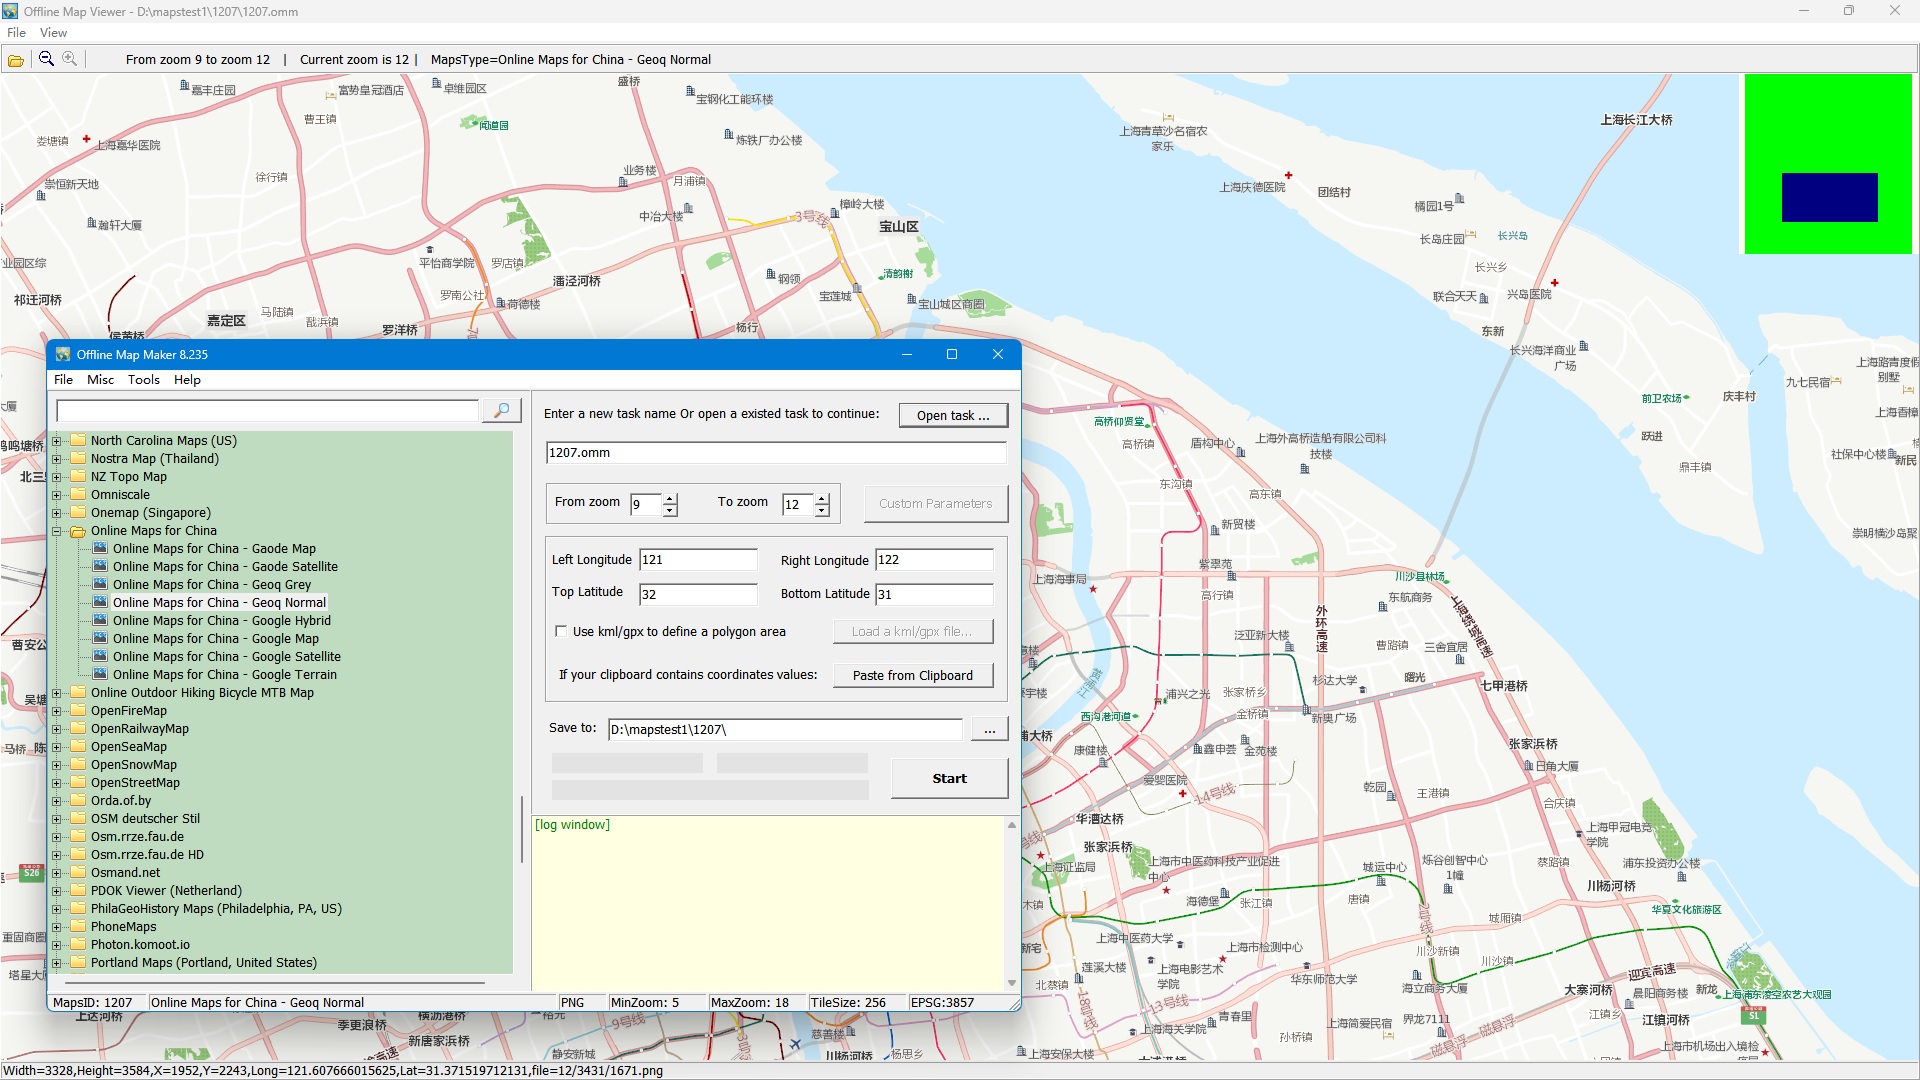Click the search magnifier button in Map Maker
The width and height of the screenshot is (1920, 1080).
501,411
